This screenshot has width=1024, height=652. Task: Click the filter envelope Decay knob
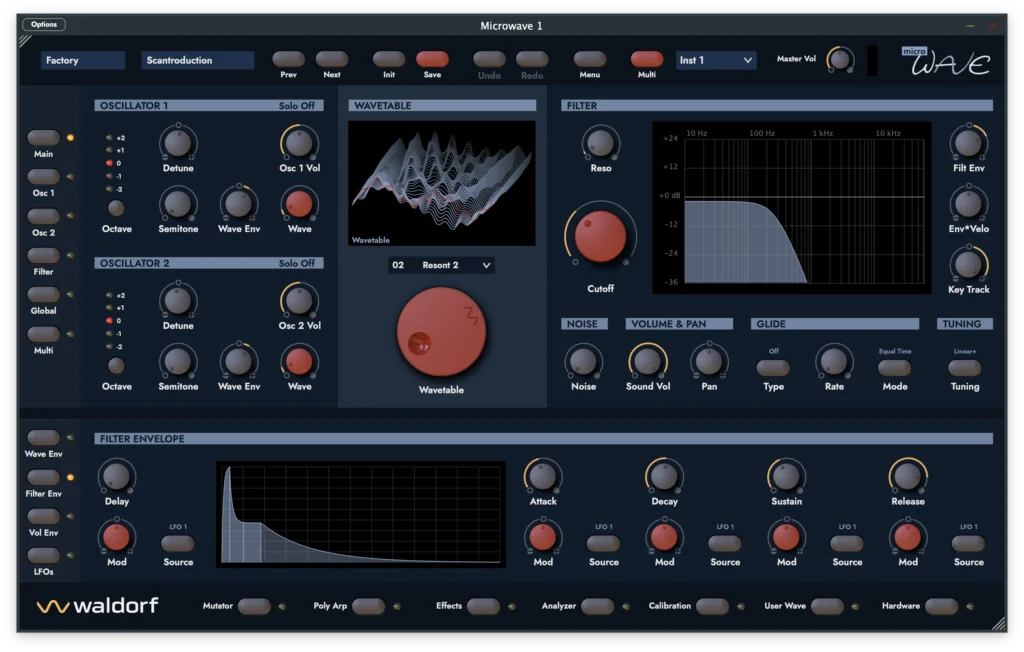point(664,476)
